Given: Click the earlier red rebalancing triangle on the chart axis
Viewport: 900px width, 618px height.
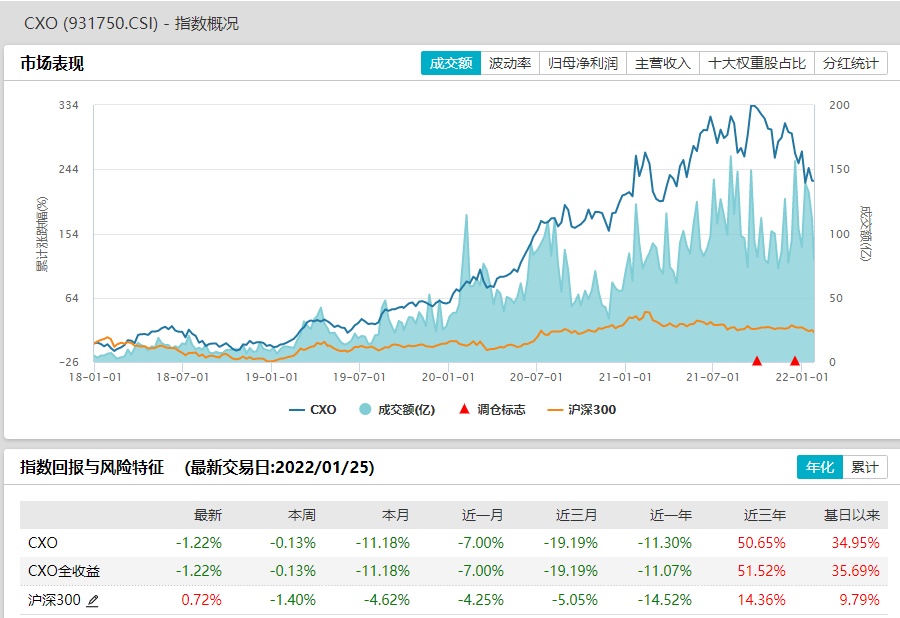Looking at the screenshot, I should pyautogui.click(x=757, y=361).
